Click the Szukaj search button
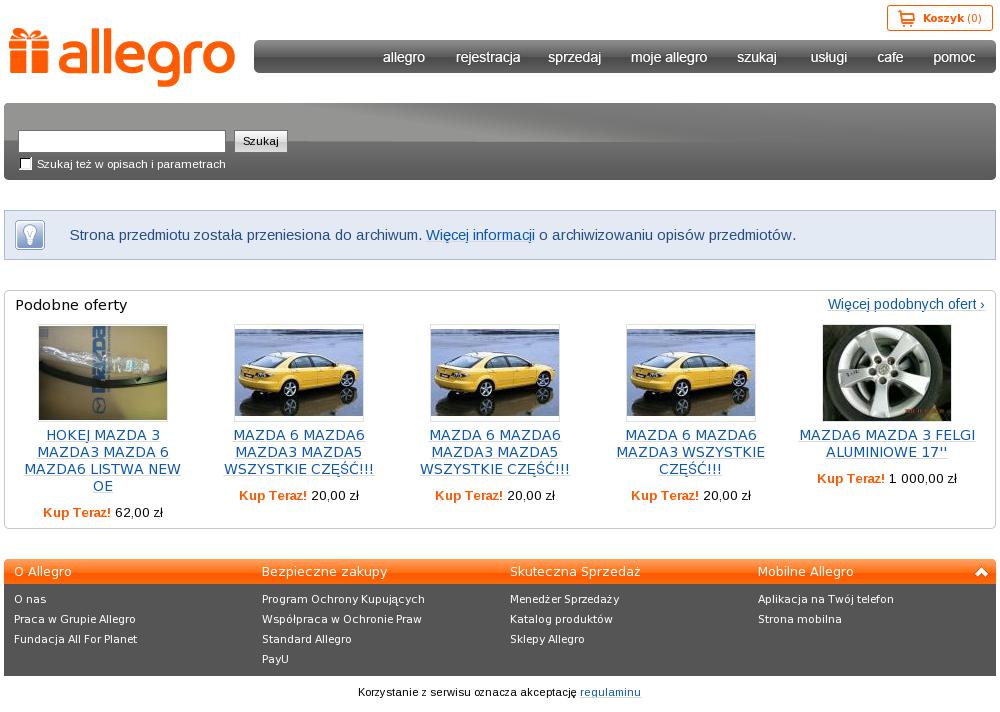Image resolution: width=1000 pixels, height=712 pixels. (x=261, y=141)
